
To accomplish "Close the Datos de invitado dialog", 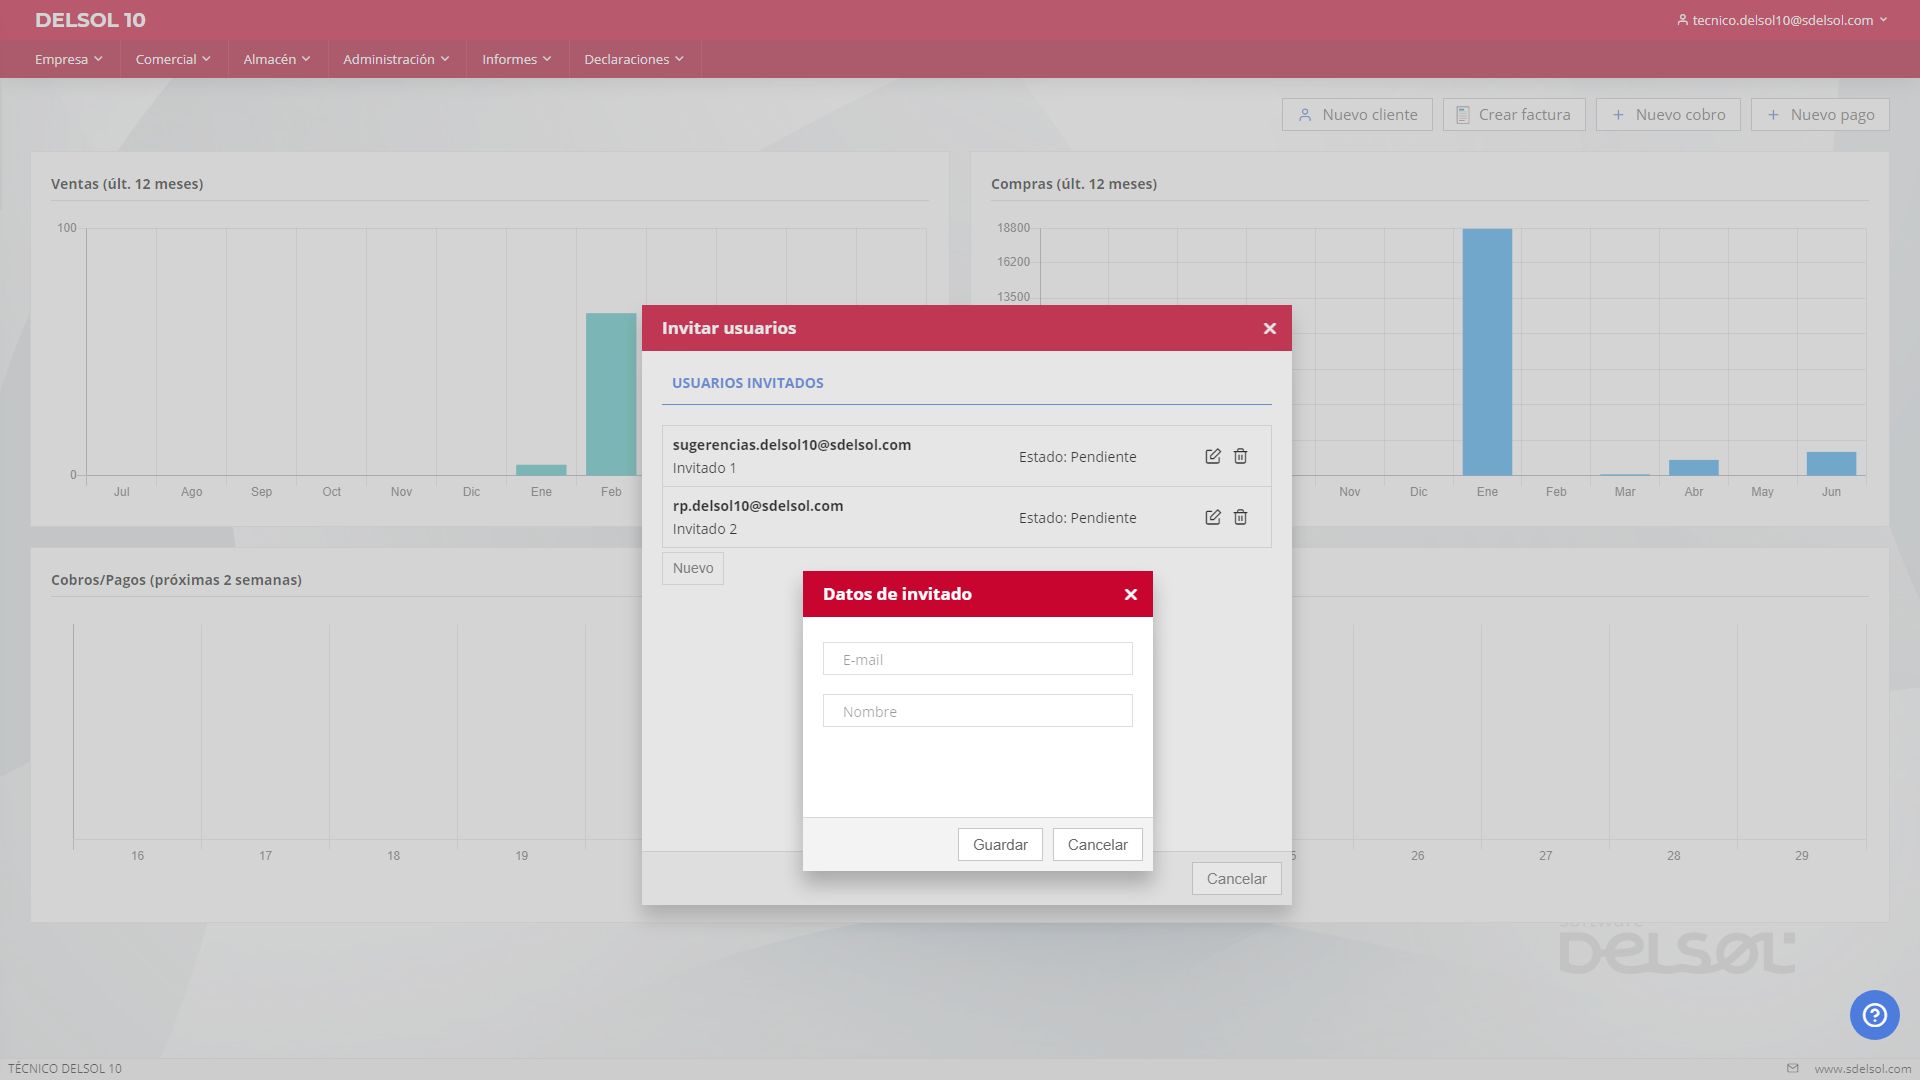I will (x=1131, y=594).
